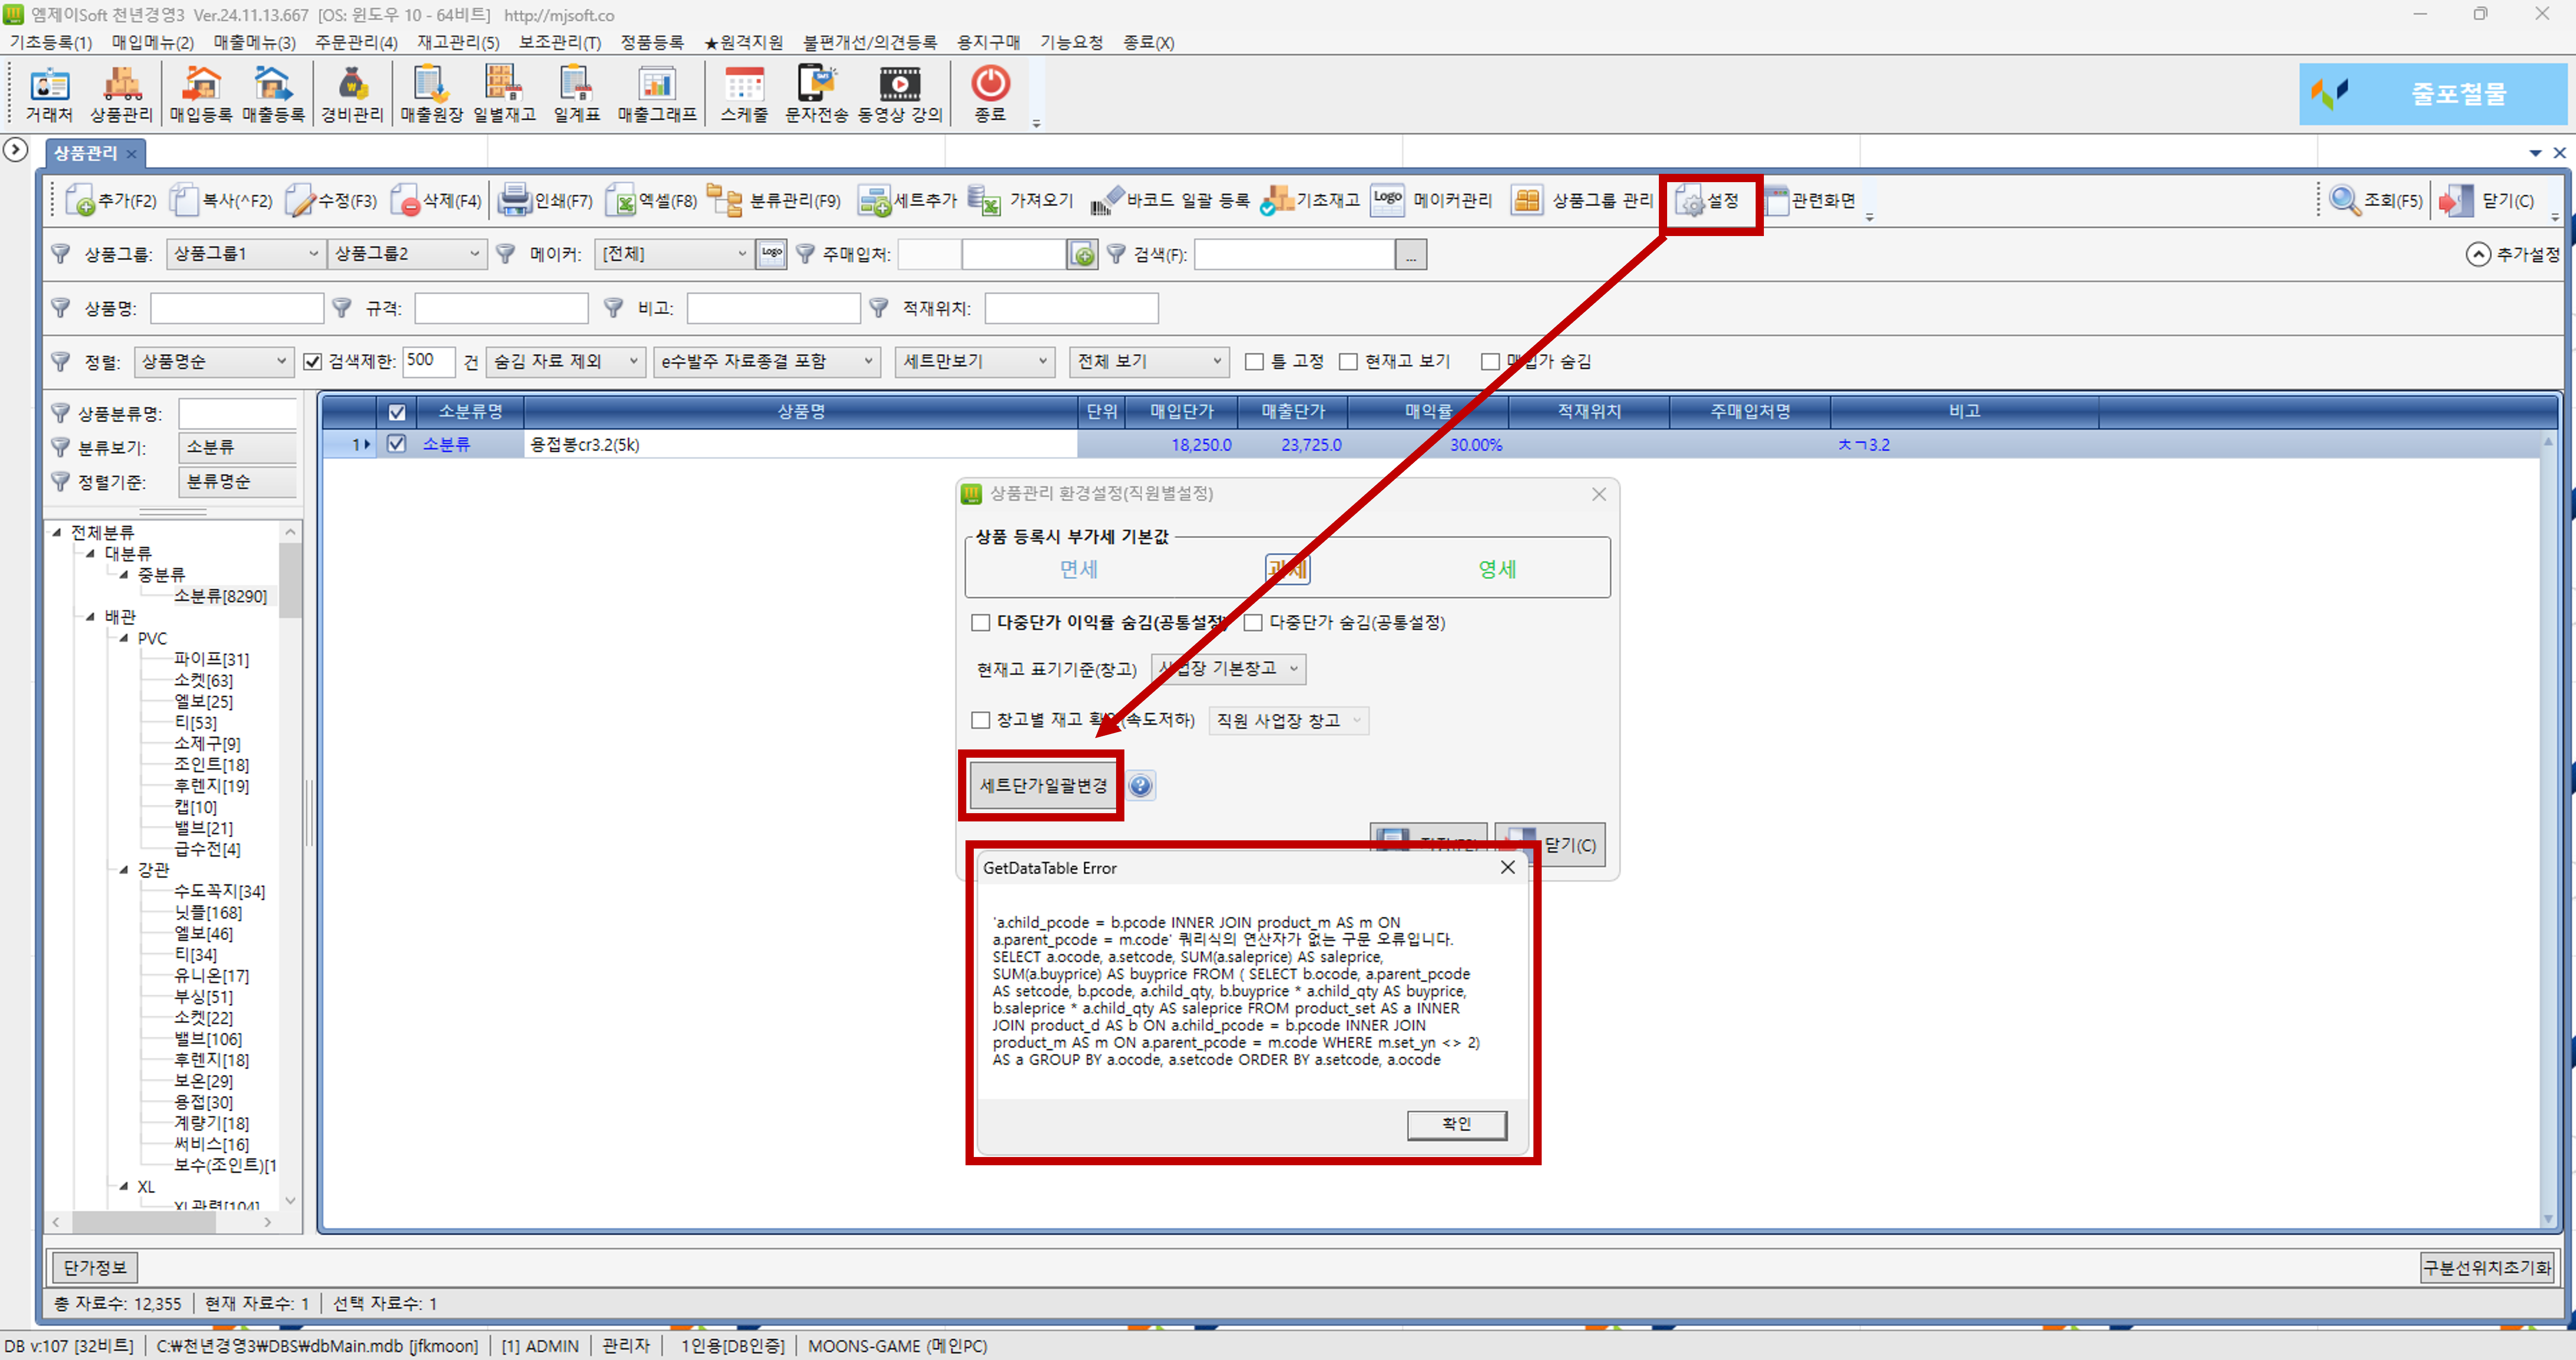The width and height of the screenshot is (2576, 1360).
Task: Toggle 검색제한 checkbox
Action: click(x=313, y=362)
